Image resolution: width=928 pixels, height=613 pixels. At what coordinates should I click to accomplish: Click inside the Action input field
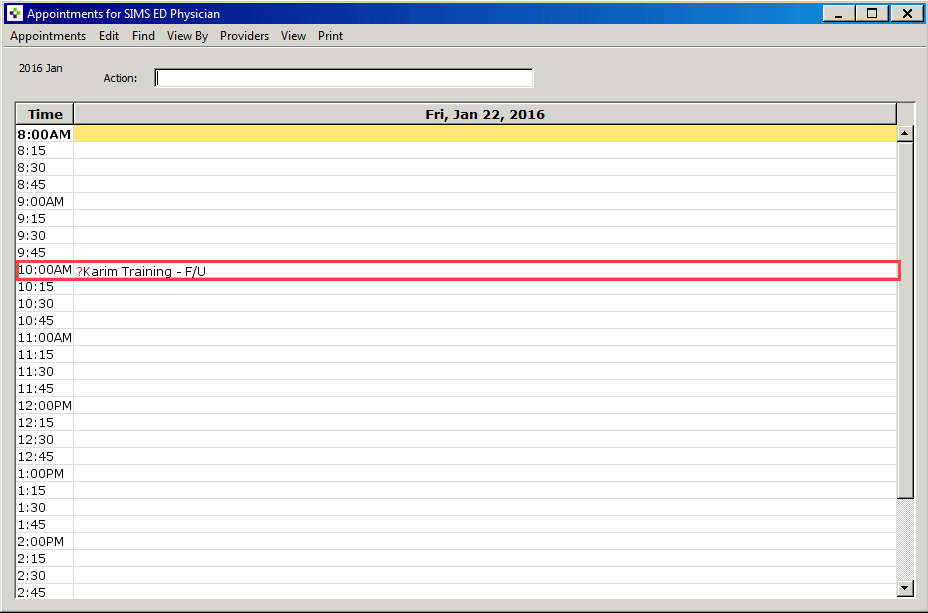point(343,78)
